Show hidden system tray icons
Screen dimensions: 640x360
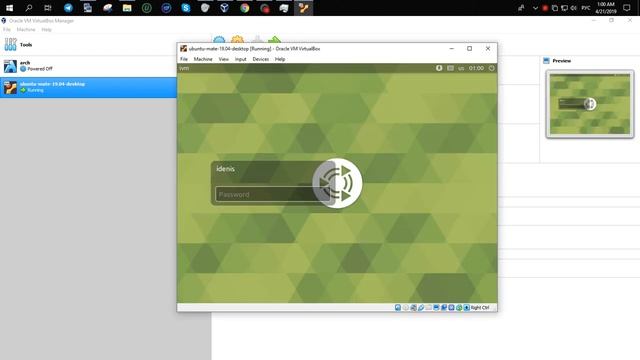point(535,8)
